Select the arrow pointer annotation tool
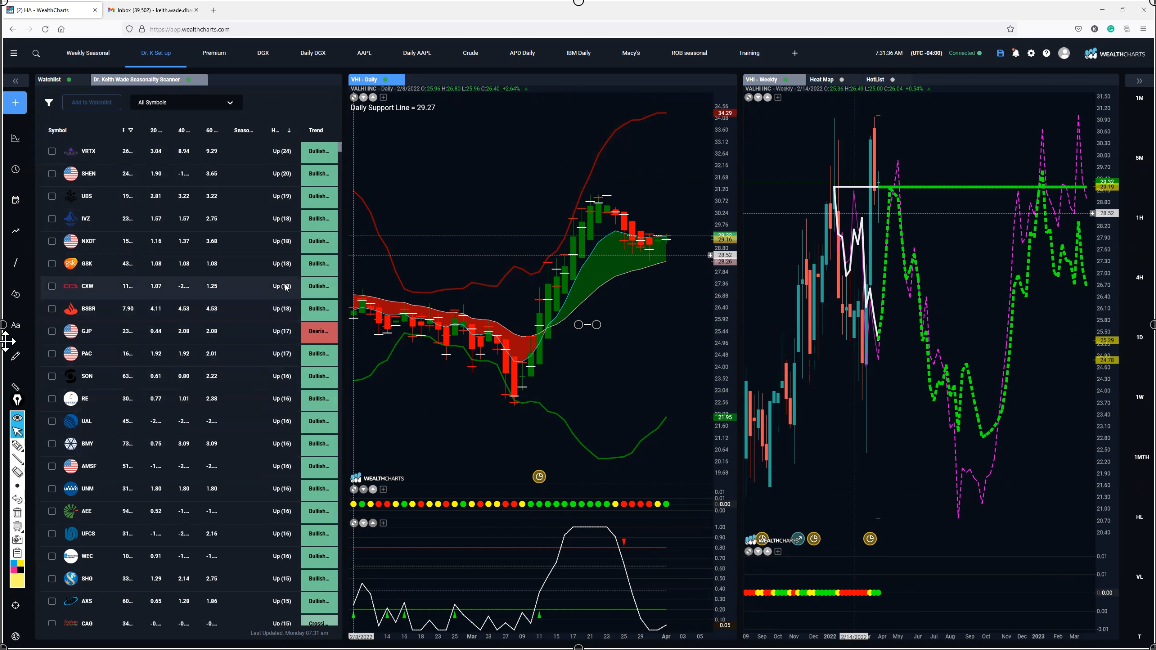The image size is (1156, 650). tap(17, 431)
